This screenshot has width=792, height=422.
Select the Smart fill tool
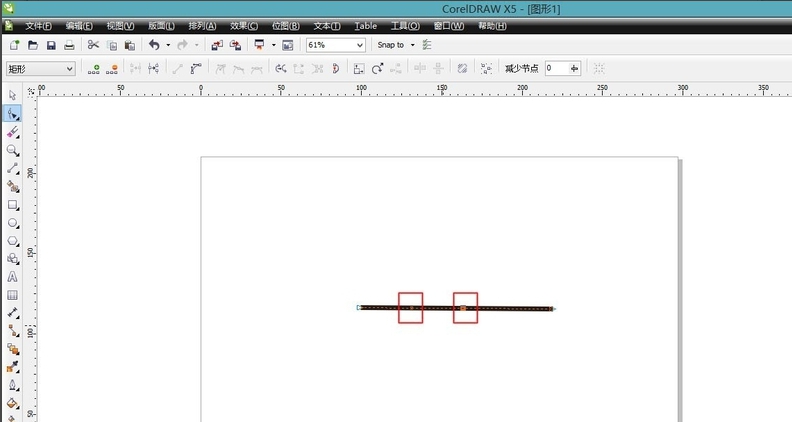13,187
